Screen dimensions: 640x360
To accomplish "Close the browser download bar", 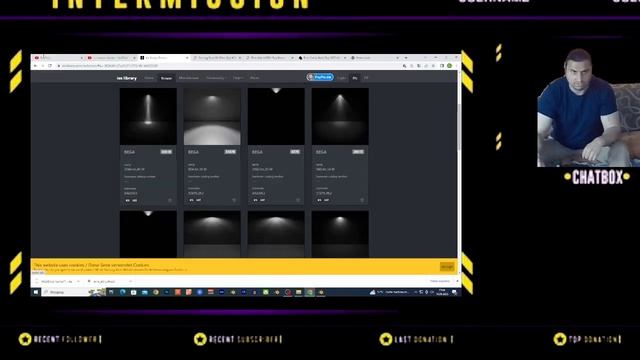I will pyautogui.click(x=457, y=281).
